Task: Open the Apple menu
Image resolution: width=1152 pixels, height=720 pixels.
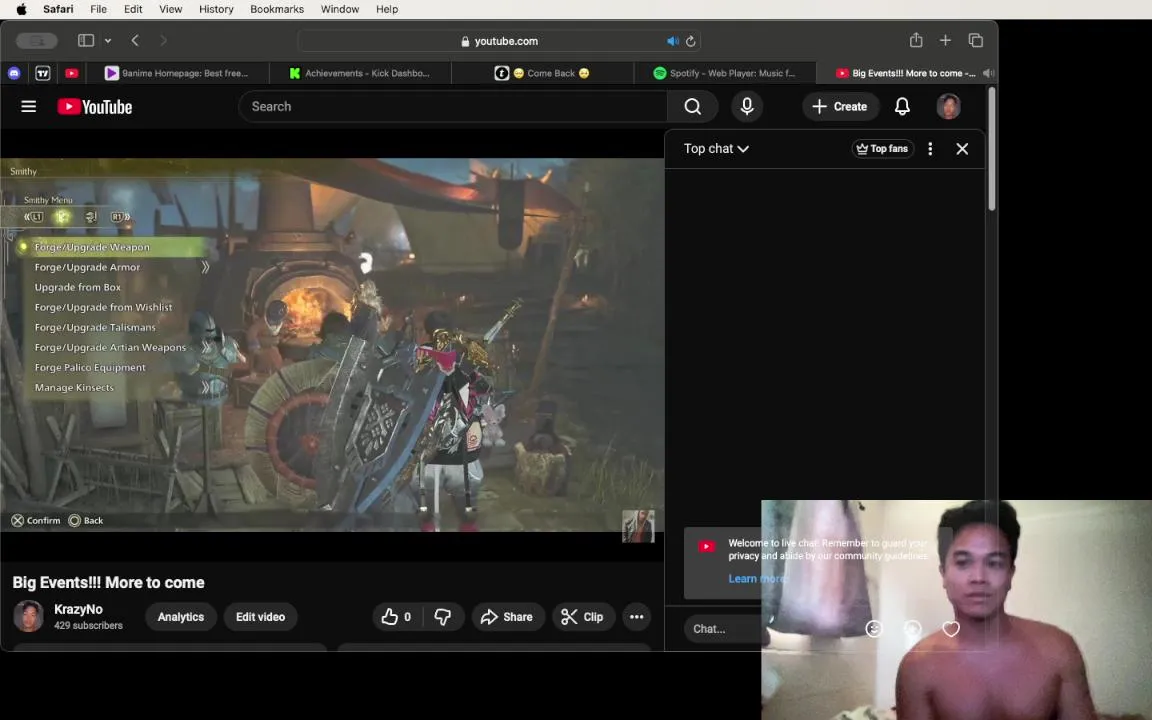Action: 21,10
